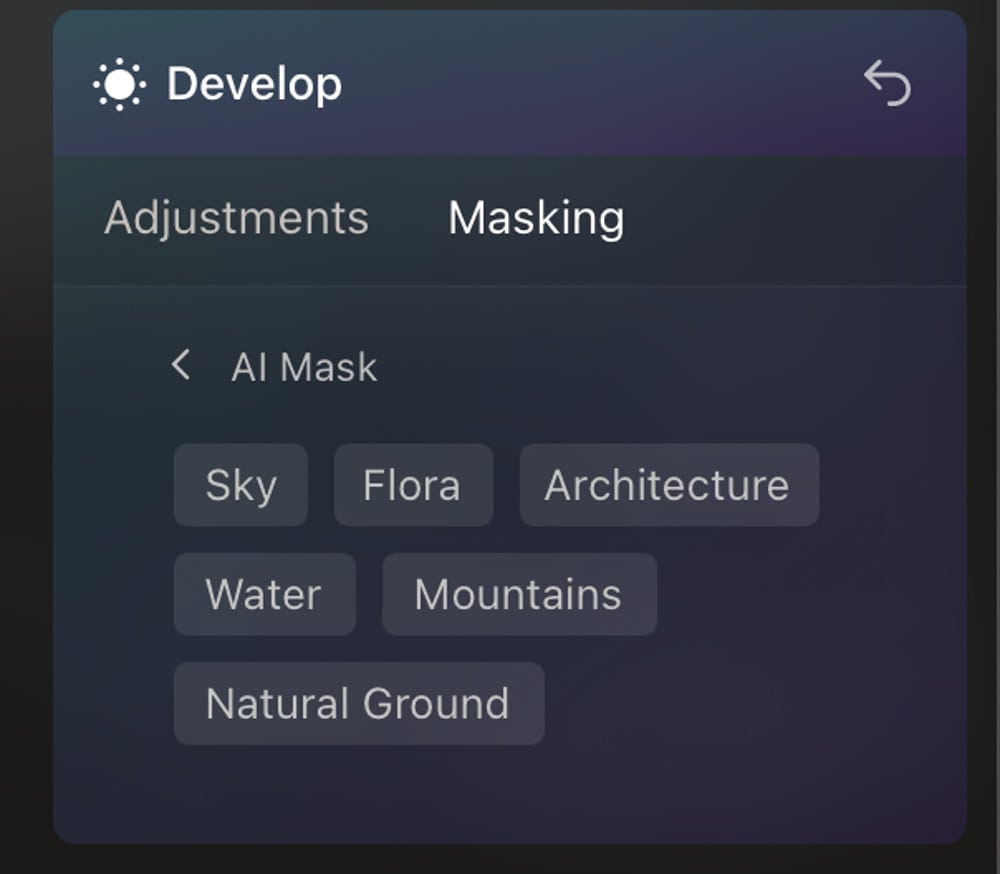The image size is (1000, 874).
Task: Switch to the Adjustments tab
Action: tap(237, 218)
